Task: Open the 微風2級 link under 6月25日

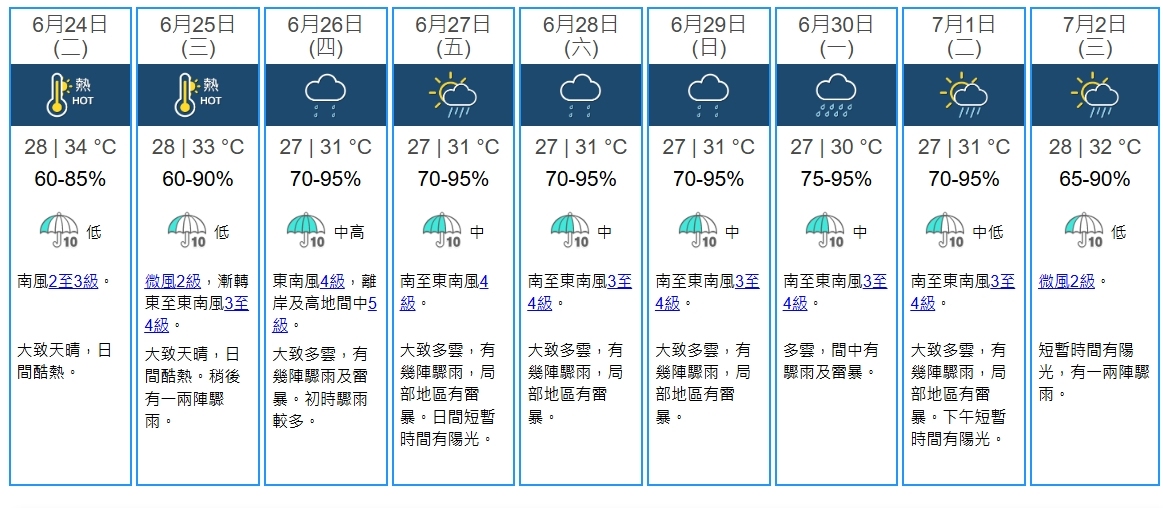Action: 173,282
